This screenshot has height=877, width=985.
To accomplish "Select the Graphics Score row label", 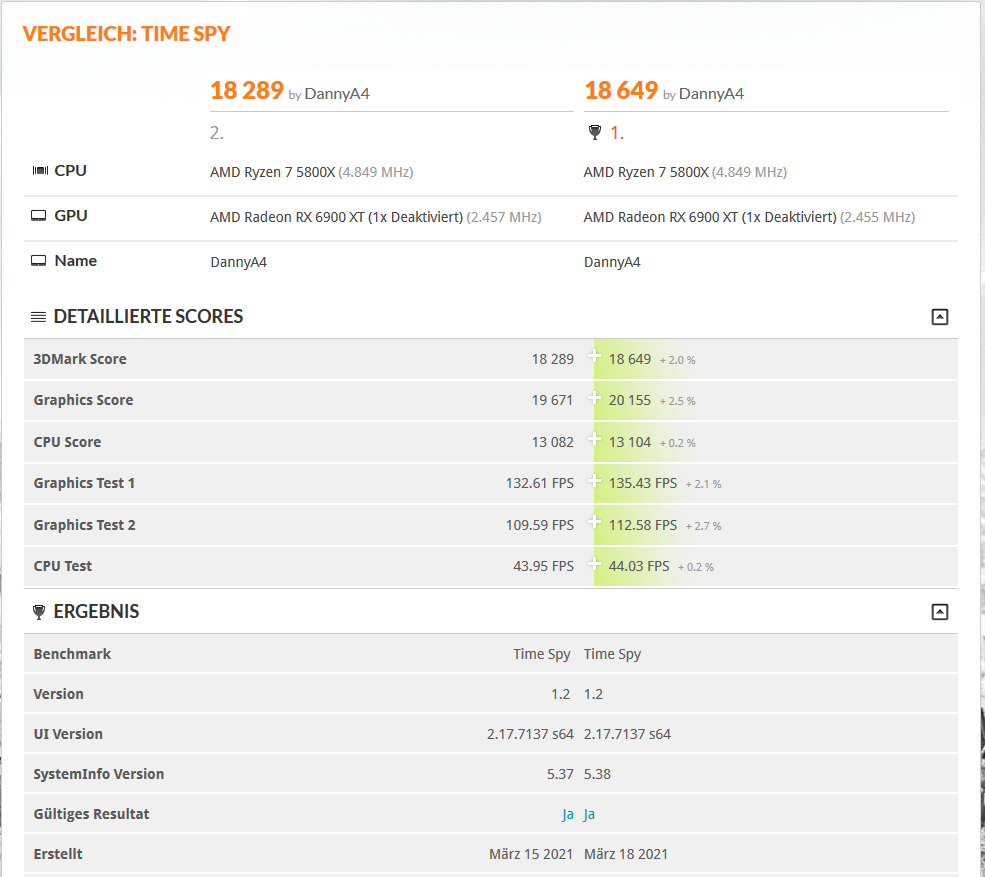I will point(83,400).
